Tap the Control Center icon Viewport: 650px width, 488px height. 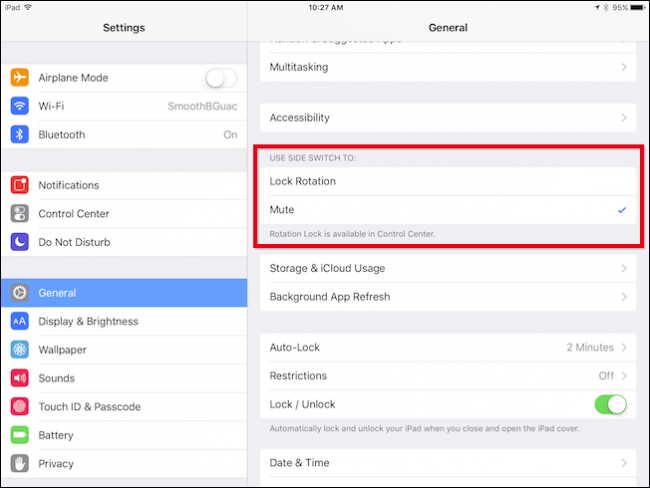pos(19,214)
